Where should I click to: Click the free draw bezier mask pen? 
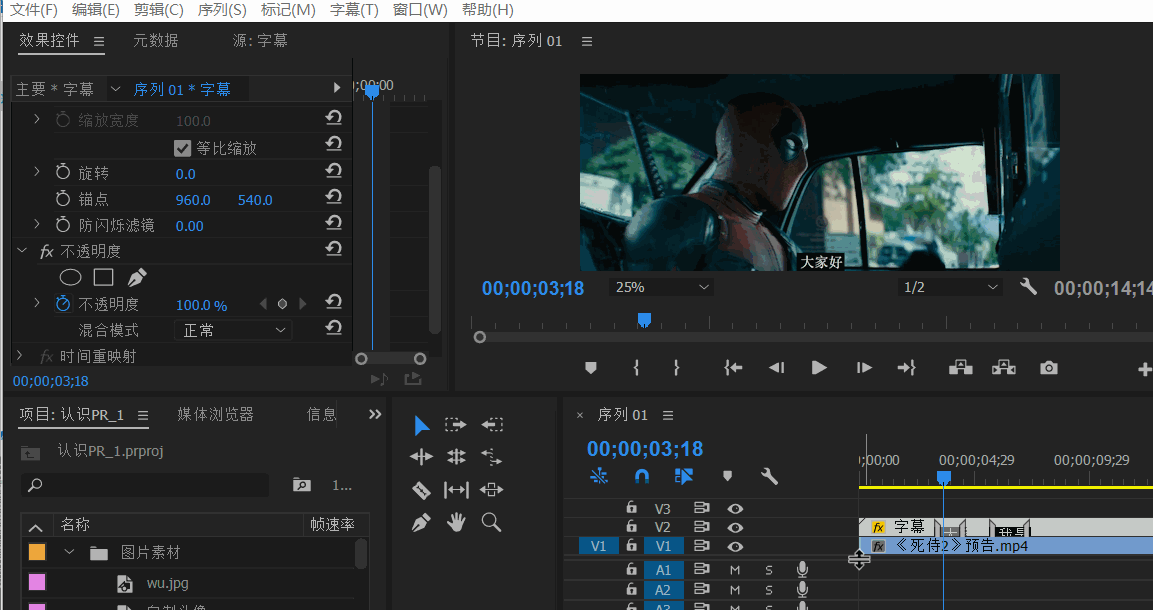point(137,277)
